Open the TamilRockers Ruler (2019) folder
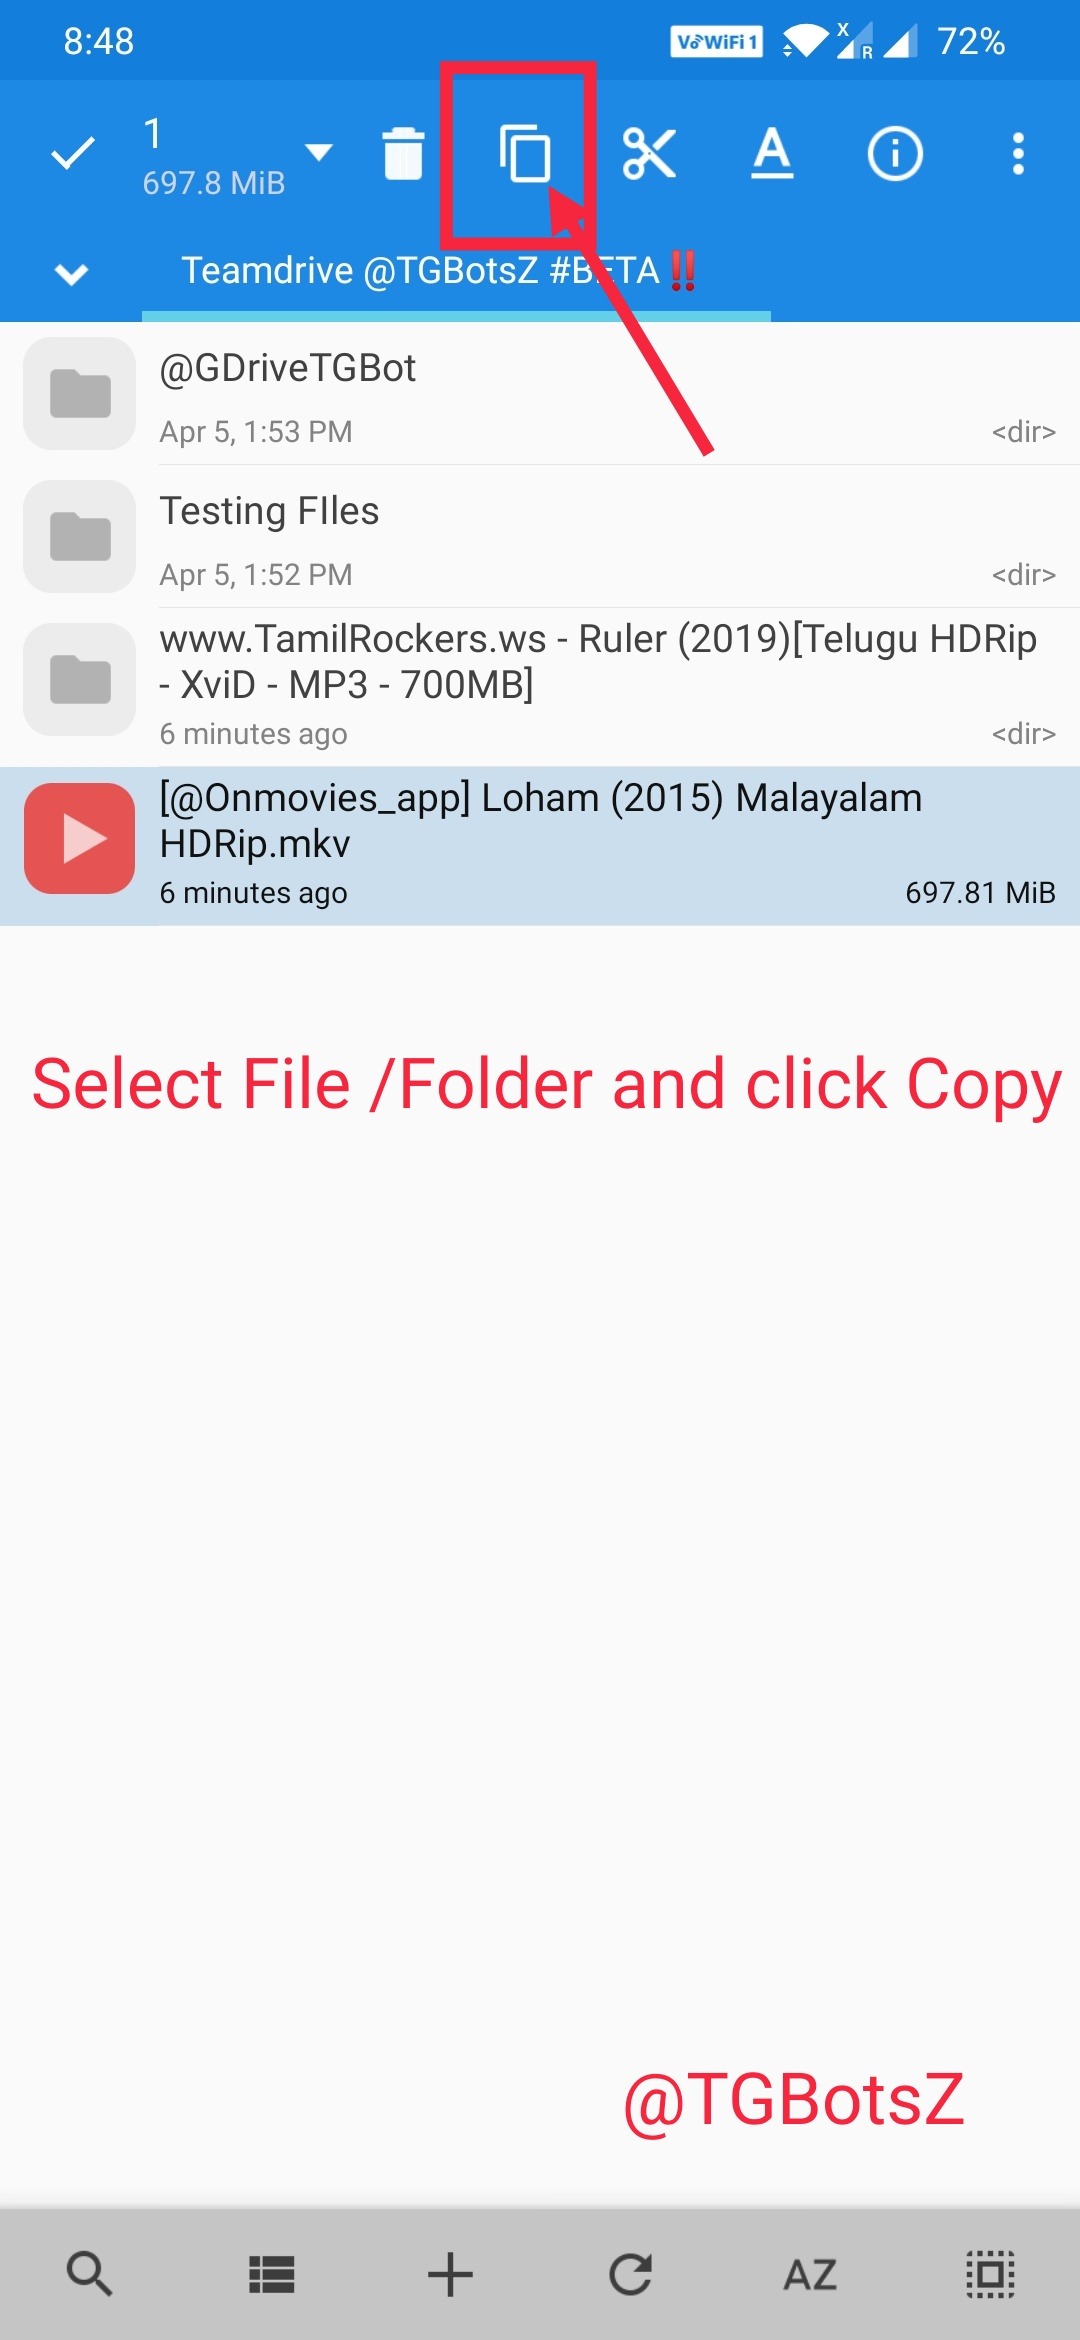Viewport: 1080px width, 2340px height. (x=540, y=687)
